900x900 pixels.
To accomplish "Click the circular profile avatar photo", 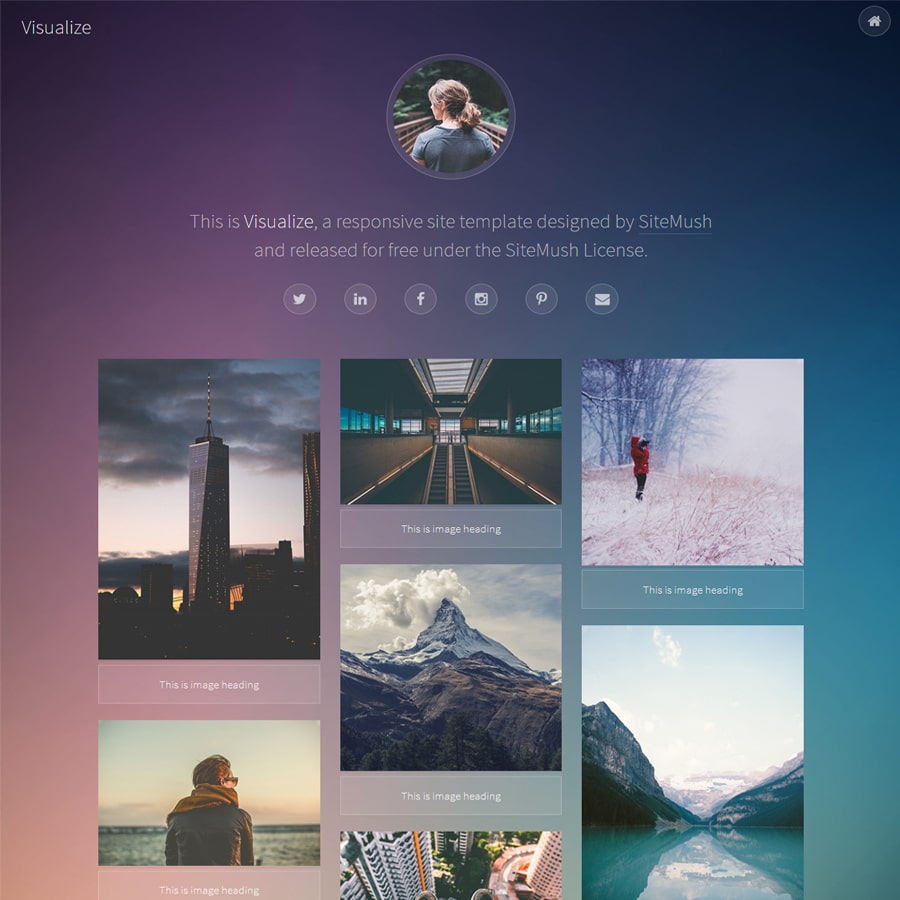I will click(450, 116).
